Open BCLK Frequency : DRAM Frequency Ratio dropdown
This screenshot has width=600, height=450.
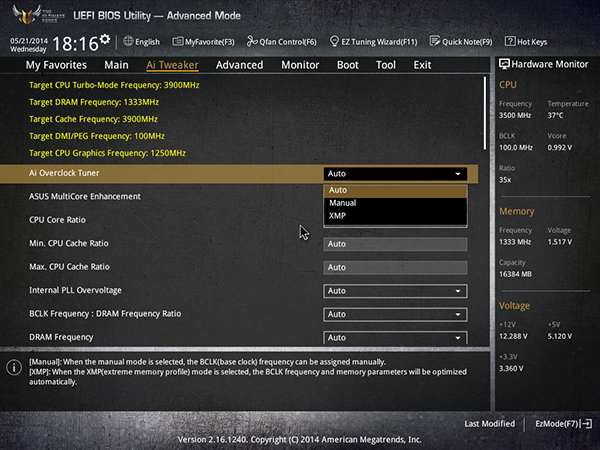395,315
